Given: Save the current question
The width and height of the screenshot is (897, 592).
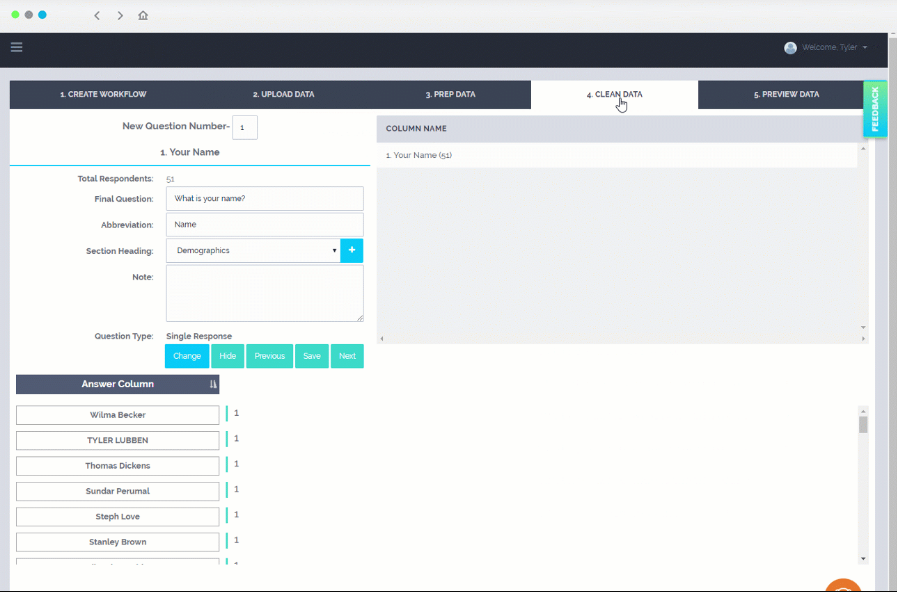Looking at the screenshot, I should 312,356.
